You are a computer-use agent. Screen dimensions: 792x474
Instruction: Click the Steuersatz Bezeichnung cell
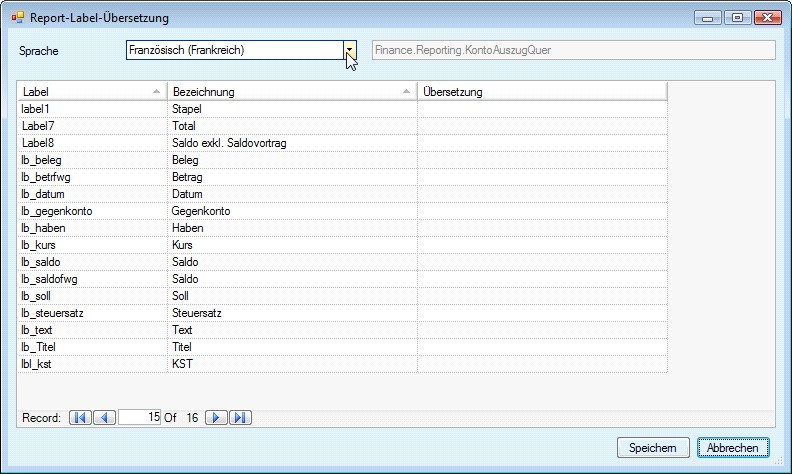292,313
